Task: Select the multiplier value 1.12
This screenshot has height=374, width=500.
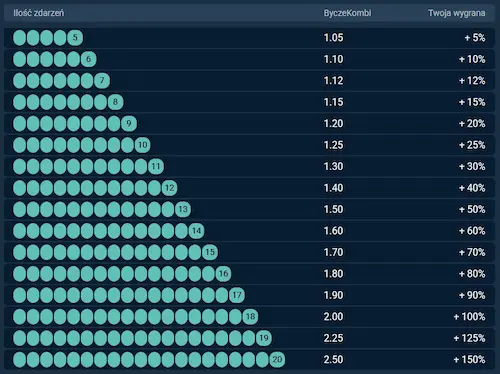Action: point(333,81)
